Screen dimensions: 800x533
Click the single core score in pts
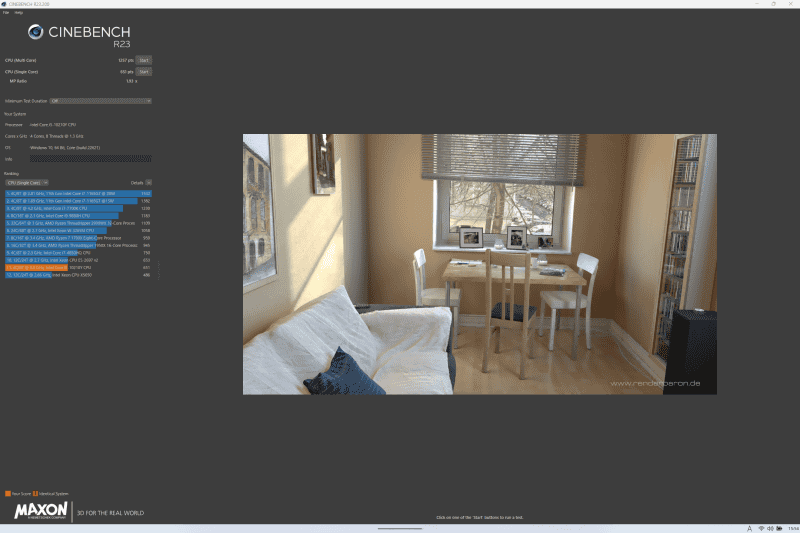coord(127,72)
